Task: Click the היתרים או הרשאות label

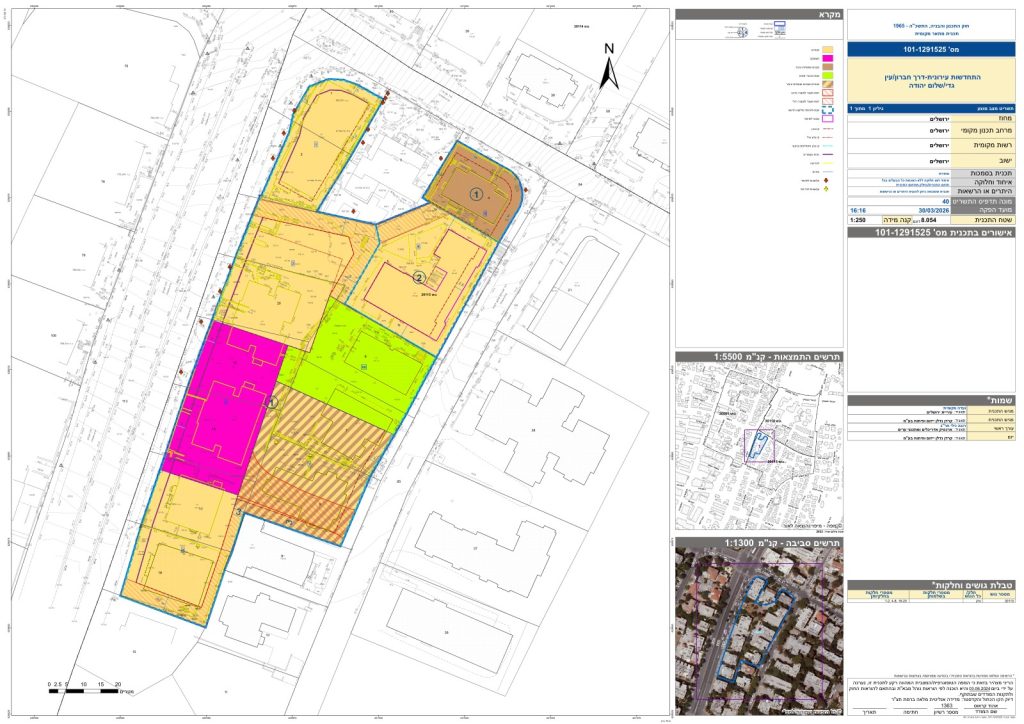Action: 985,191
